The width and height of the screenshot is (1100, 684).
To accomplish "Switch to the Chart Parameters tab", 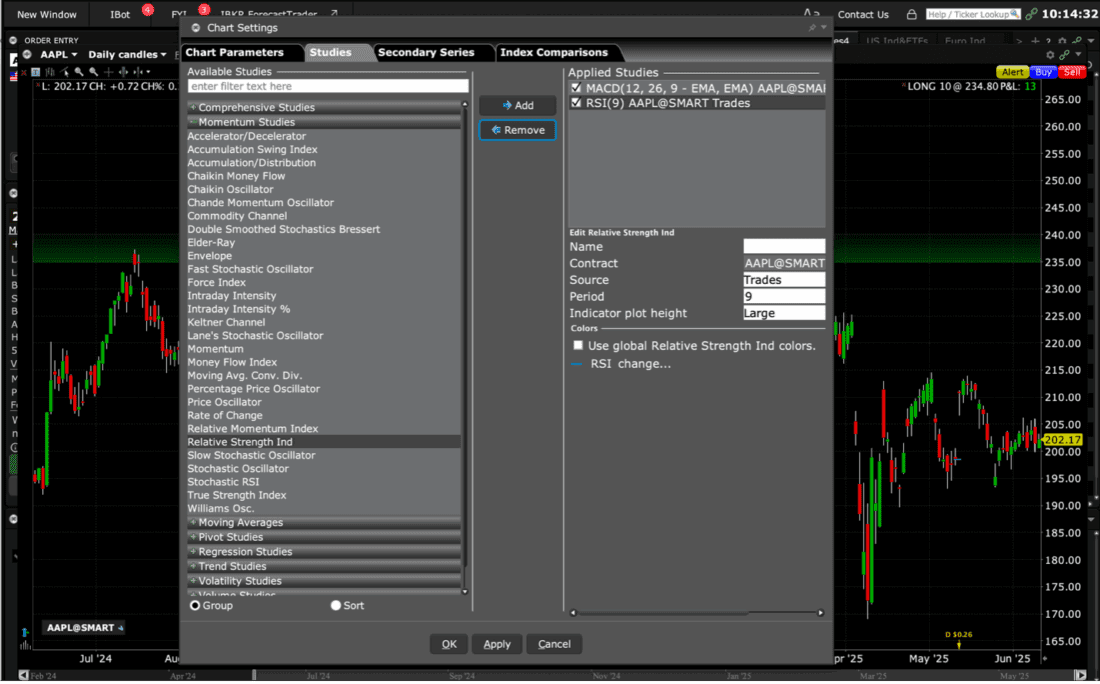I will (235, 52).
